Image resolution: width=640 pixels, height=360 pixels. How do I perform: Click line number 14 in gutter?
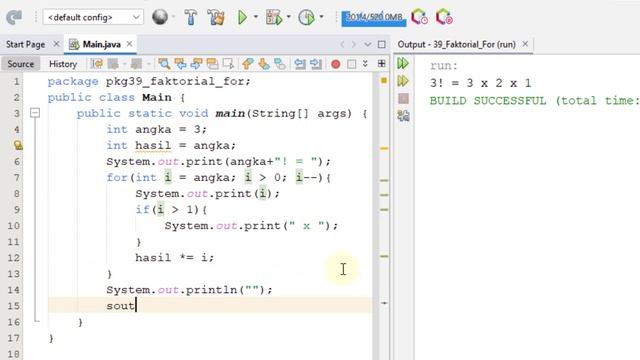13,290
